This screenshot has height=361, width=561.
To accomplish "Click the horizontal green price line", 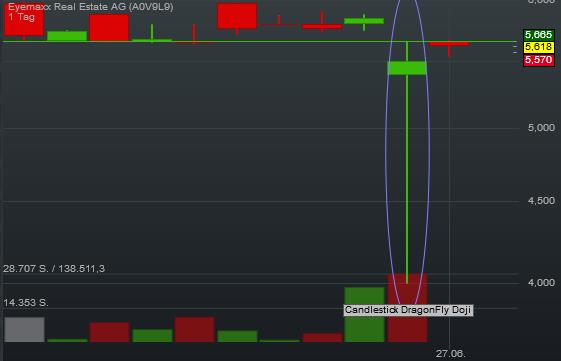I will click(259, 42).
